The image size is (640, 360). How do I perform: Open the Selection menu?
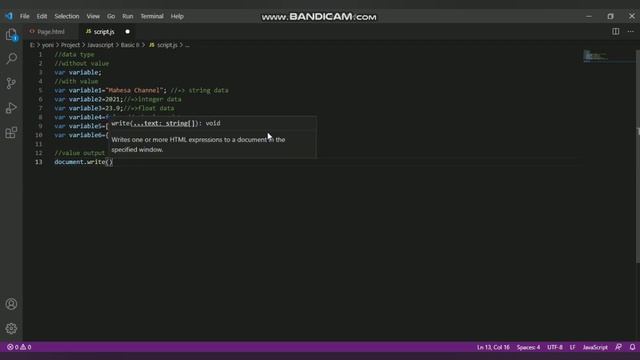coord(67,16)
